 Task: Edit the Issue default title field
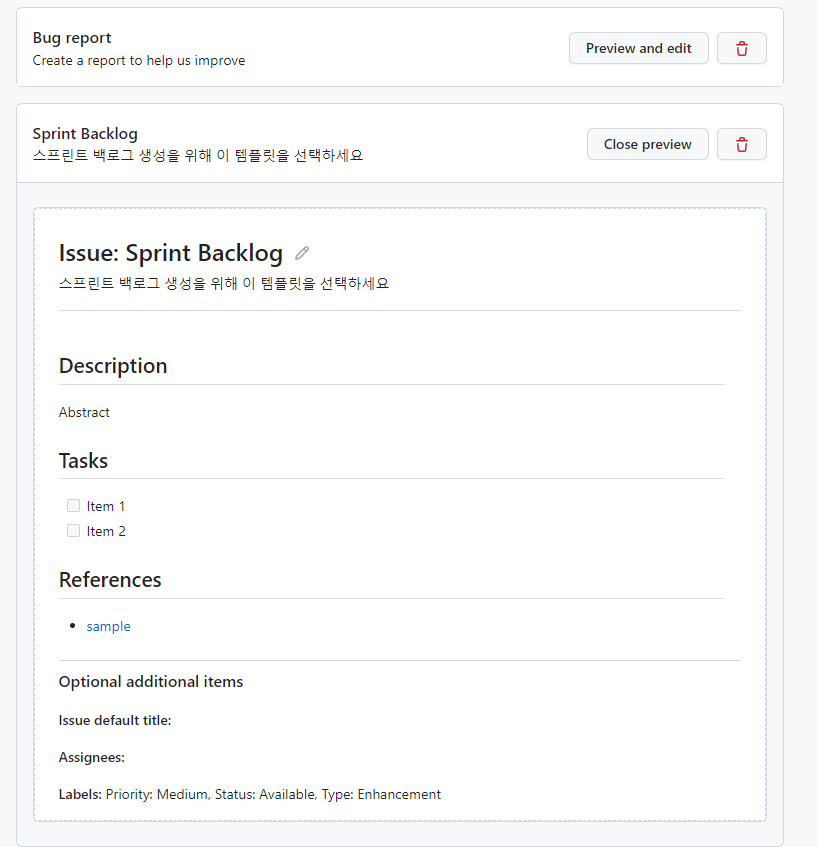pos(115,720)
